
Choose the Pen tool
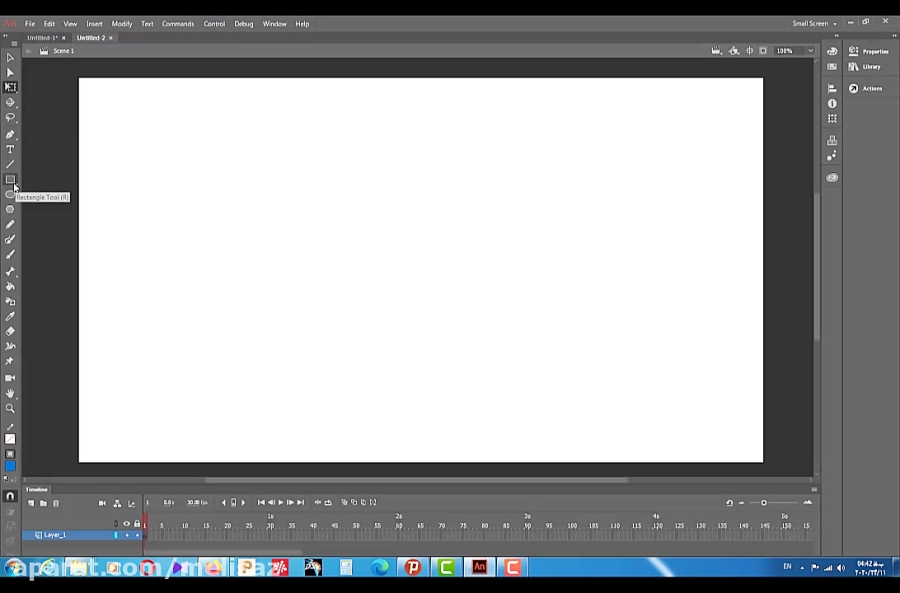click(10, 133)
